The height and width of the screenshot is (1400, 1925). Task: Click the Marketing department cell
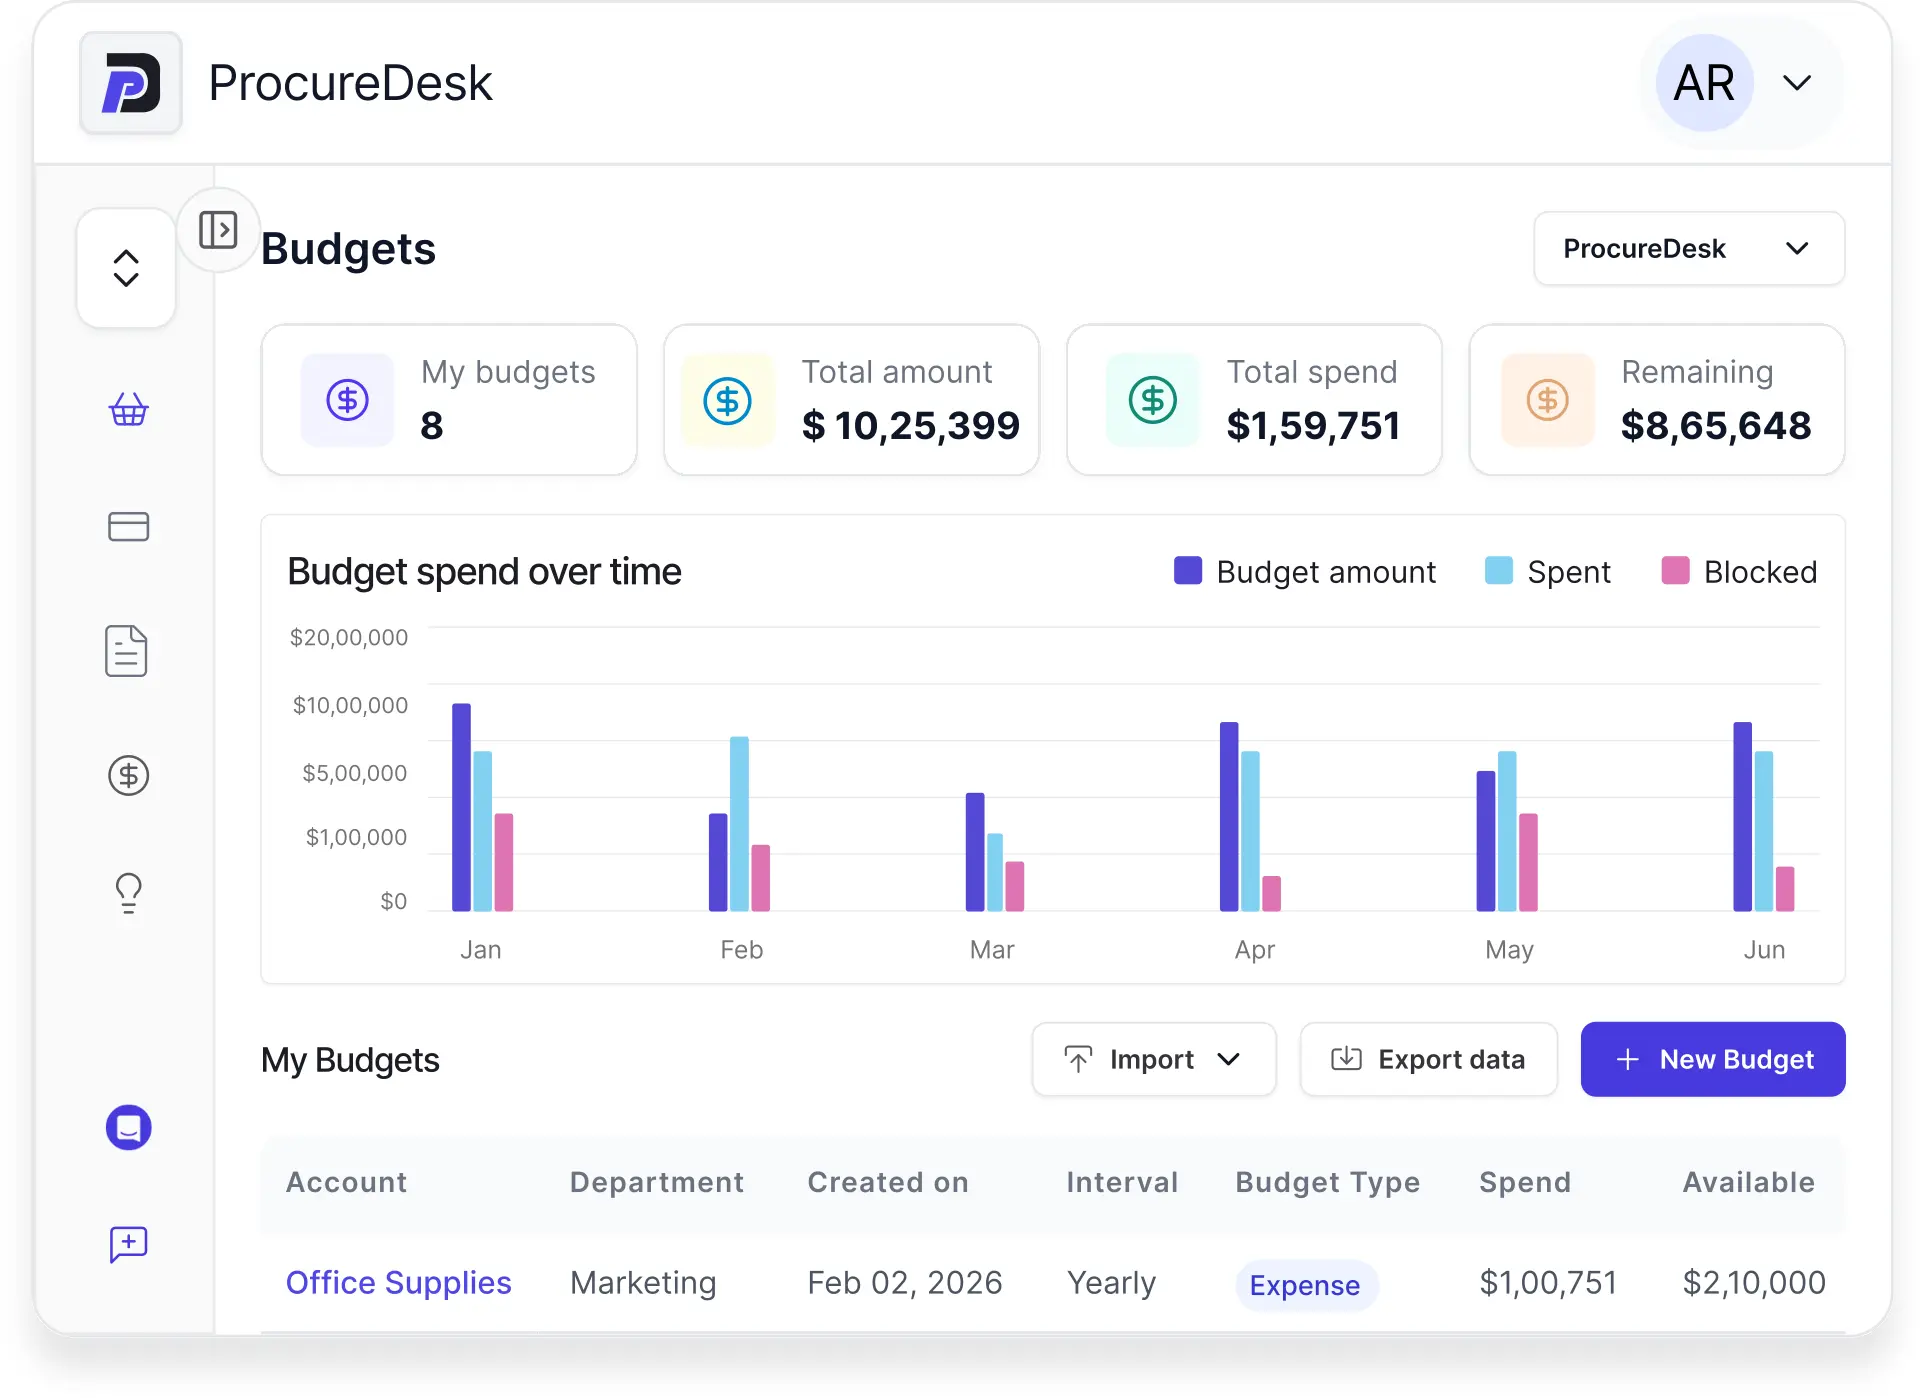643,1283
